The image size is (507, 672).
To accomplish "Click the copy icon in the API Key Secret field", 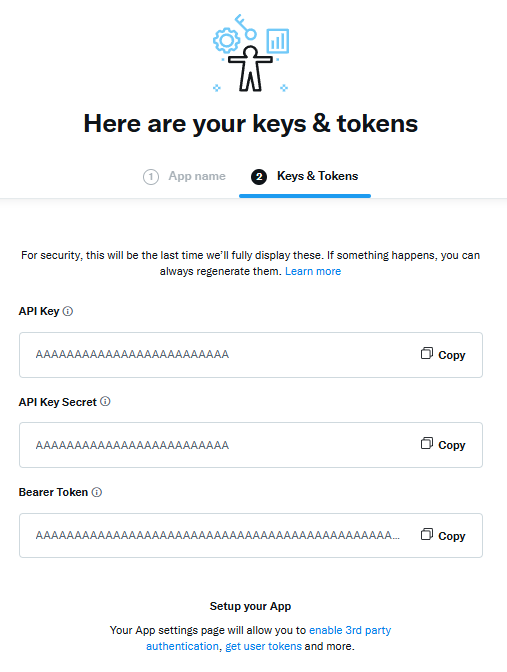I will [x=427, y=443].
